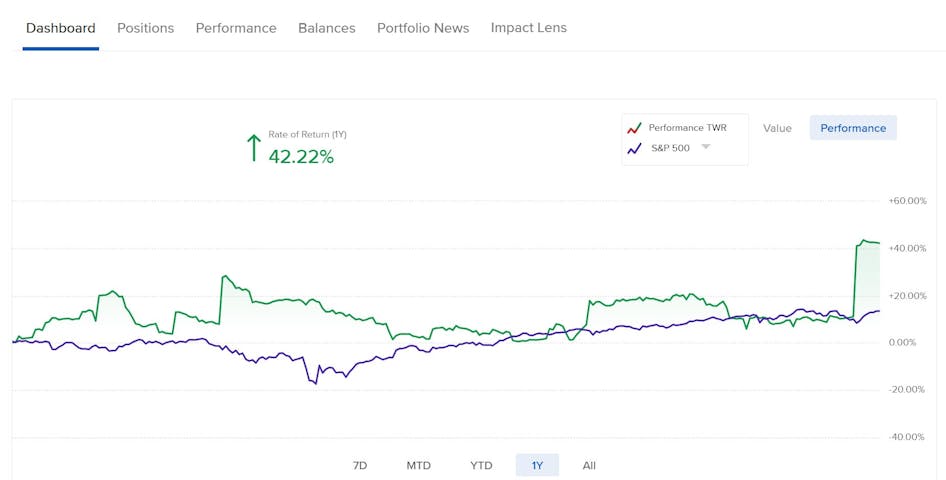Pick the 1Y time range
Screen dimensions: 946x480
(537, 465)
